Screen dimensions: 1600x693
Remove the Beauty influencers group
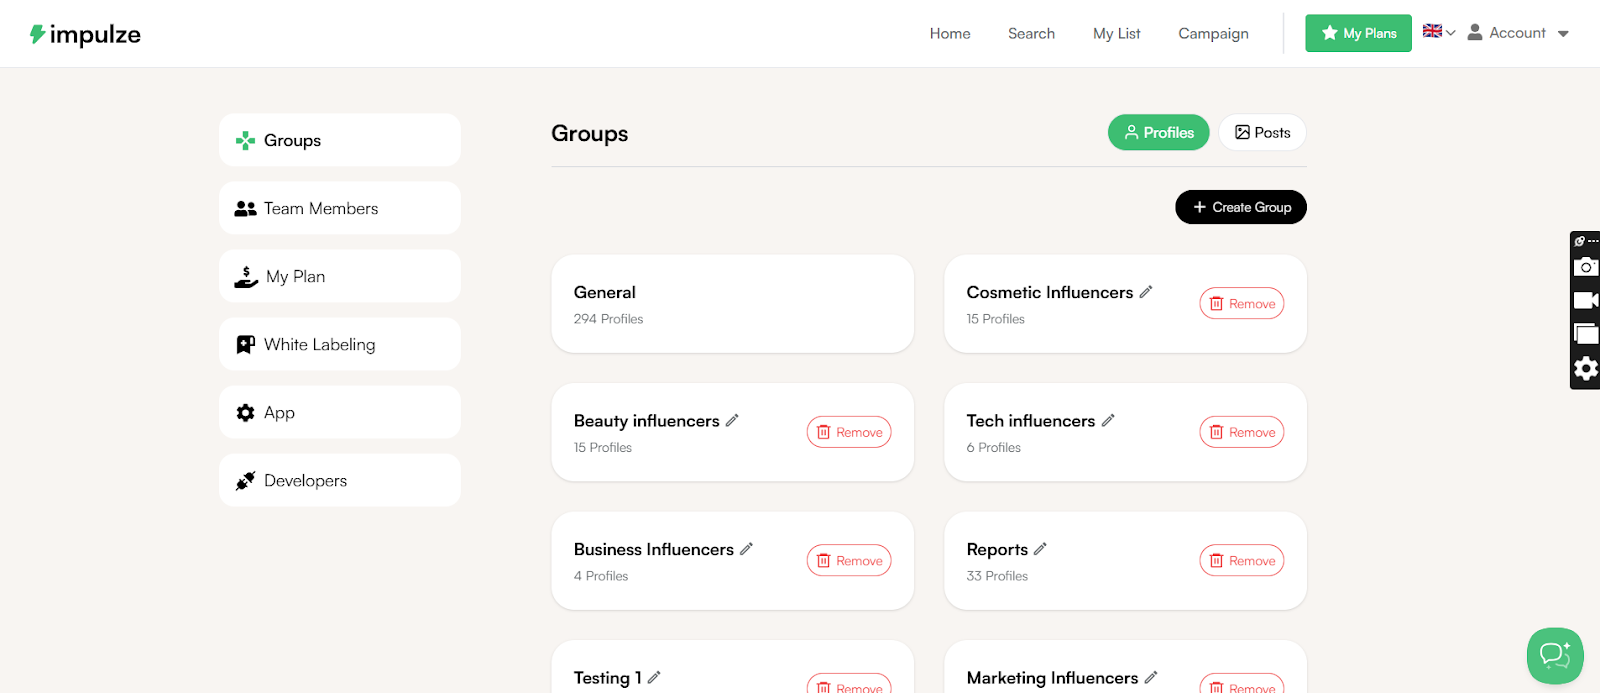coord(849,432)
